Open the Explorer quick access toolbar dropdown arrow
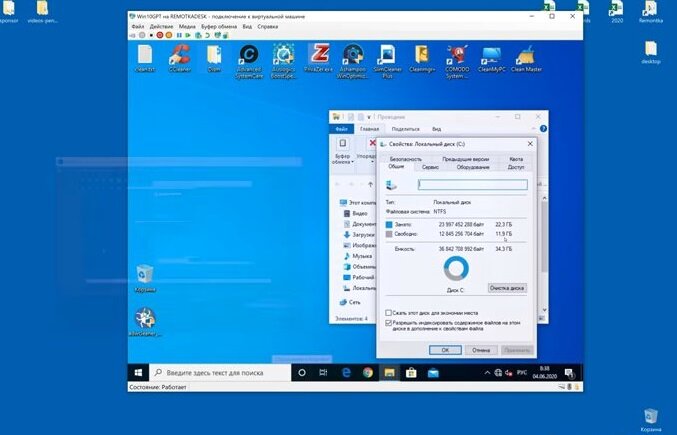Screen dimensions: 677x435 coord(369,117)
